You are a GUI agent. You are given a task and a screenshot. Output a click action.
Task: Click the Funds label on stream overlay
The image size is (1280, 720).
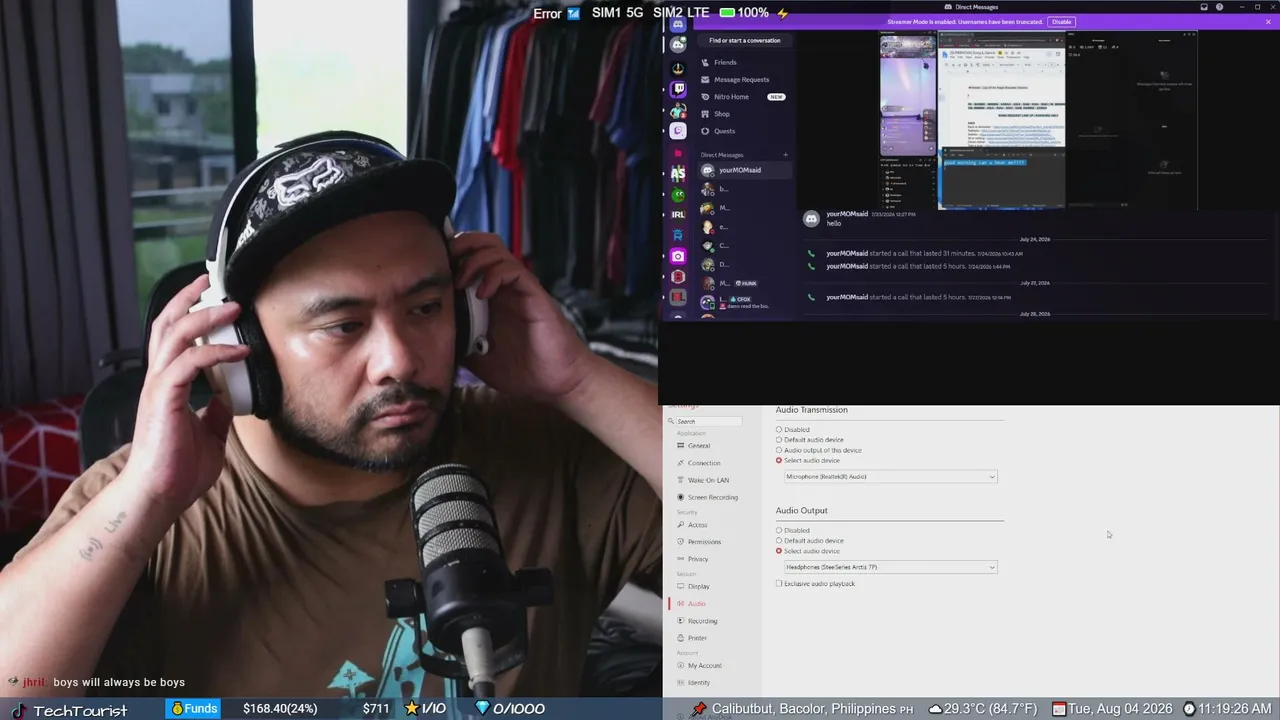point(193,709)
